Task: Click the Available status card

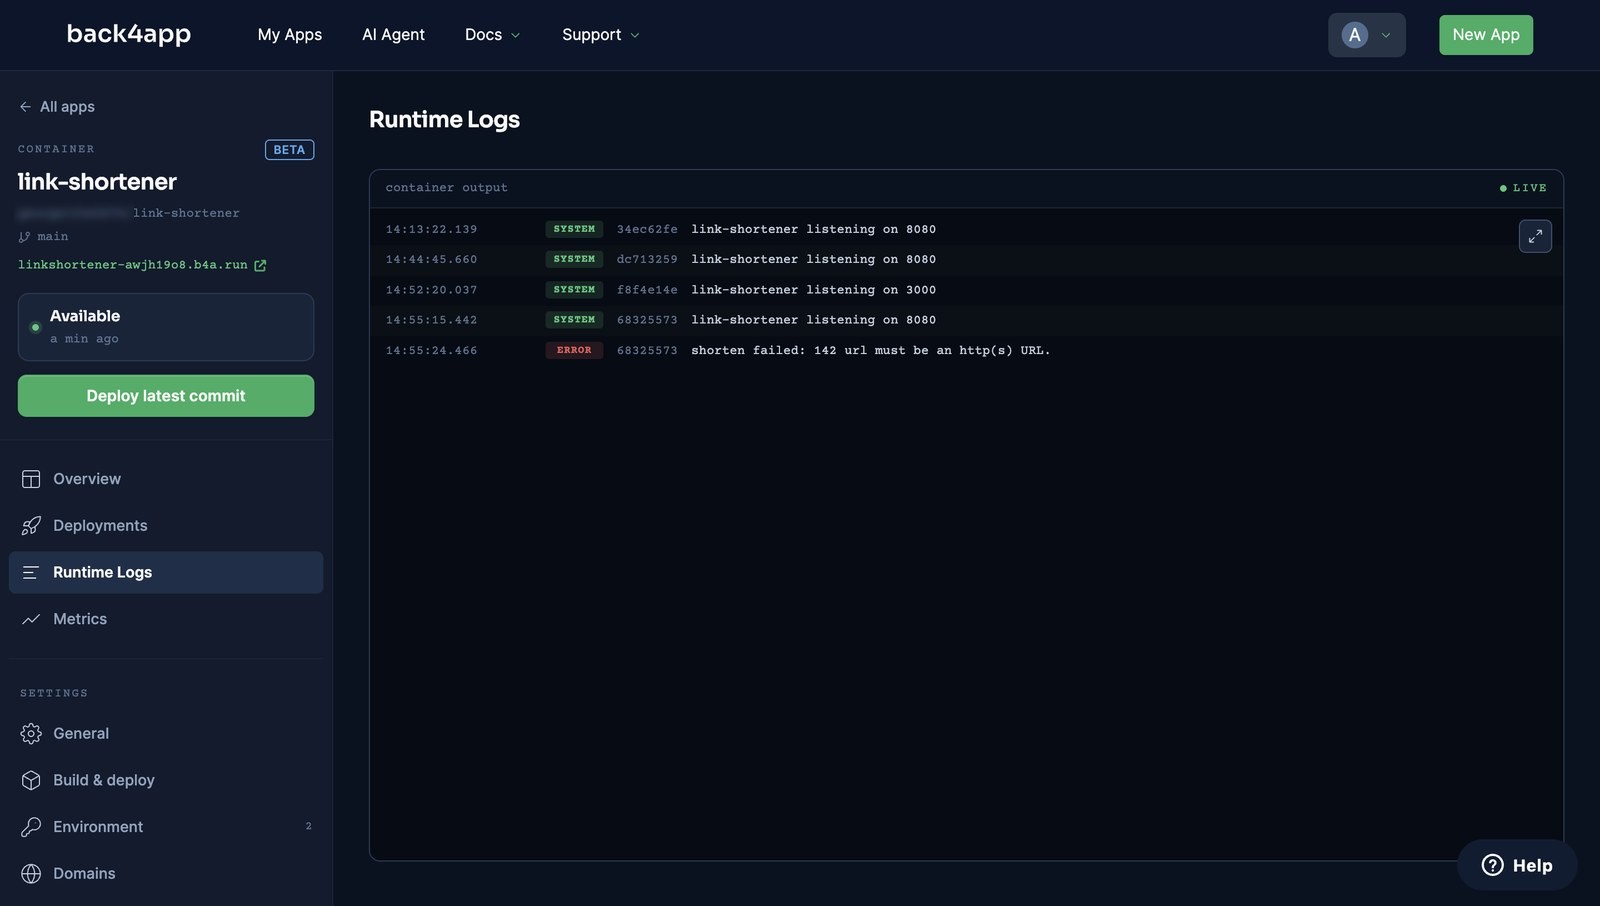Action: click(166, 327)
